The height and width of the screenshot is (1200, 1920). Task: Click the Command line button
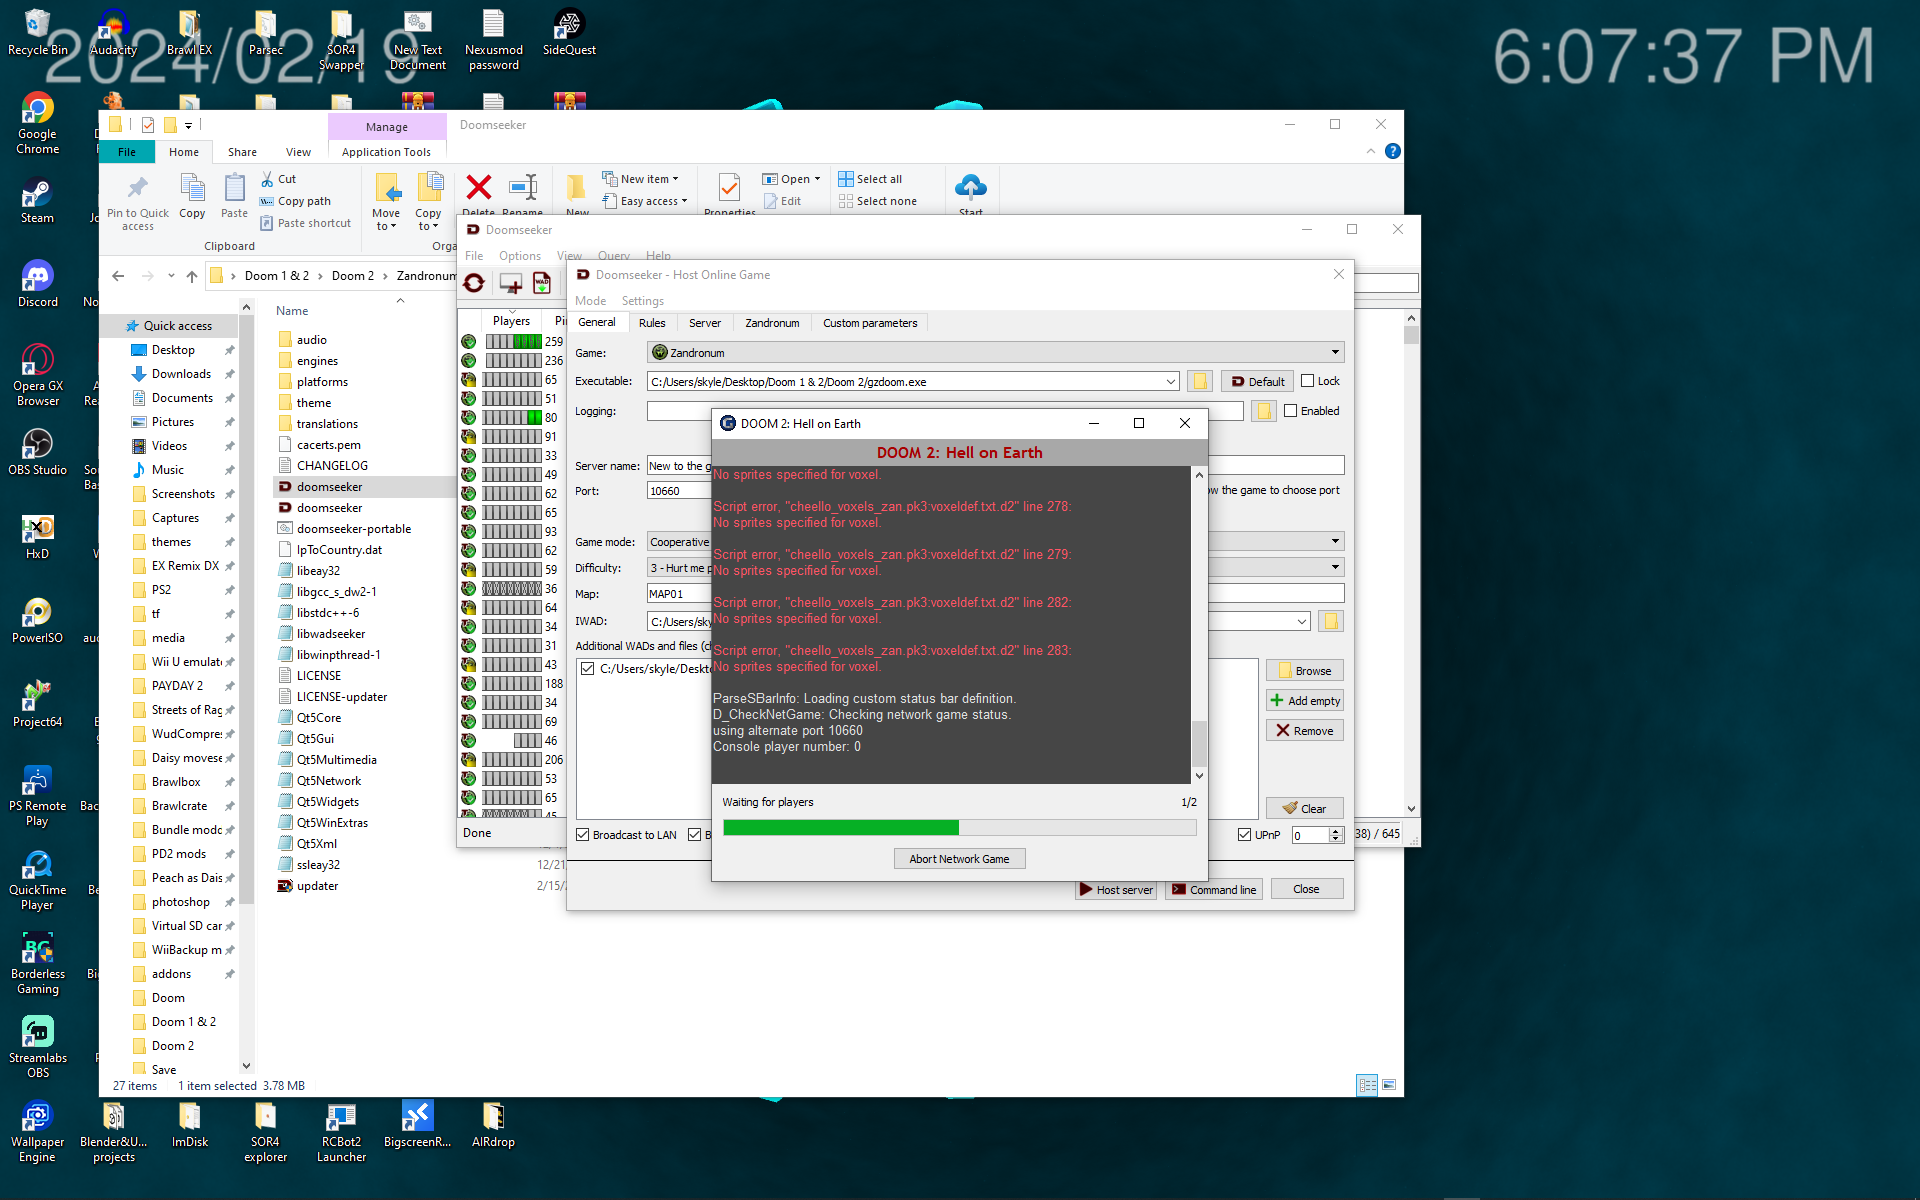tap(1214, 890)
